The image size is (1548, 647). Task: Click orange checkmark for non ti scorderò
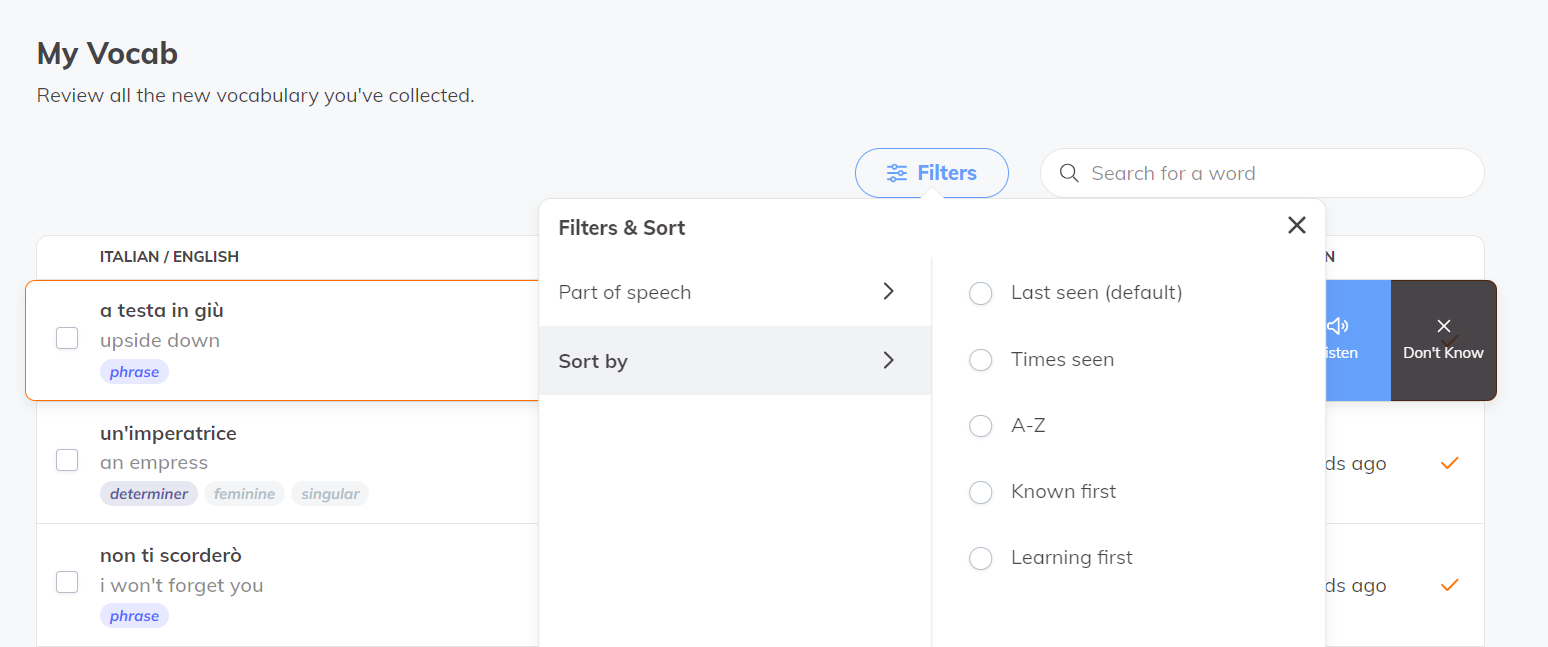click(x=1449, y=585)
